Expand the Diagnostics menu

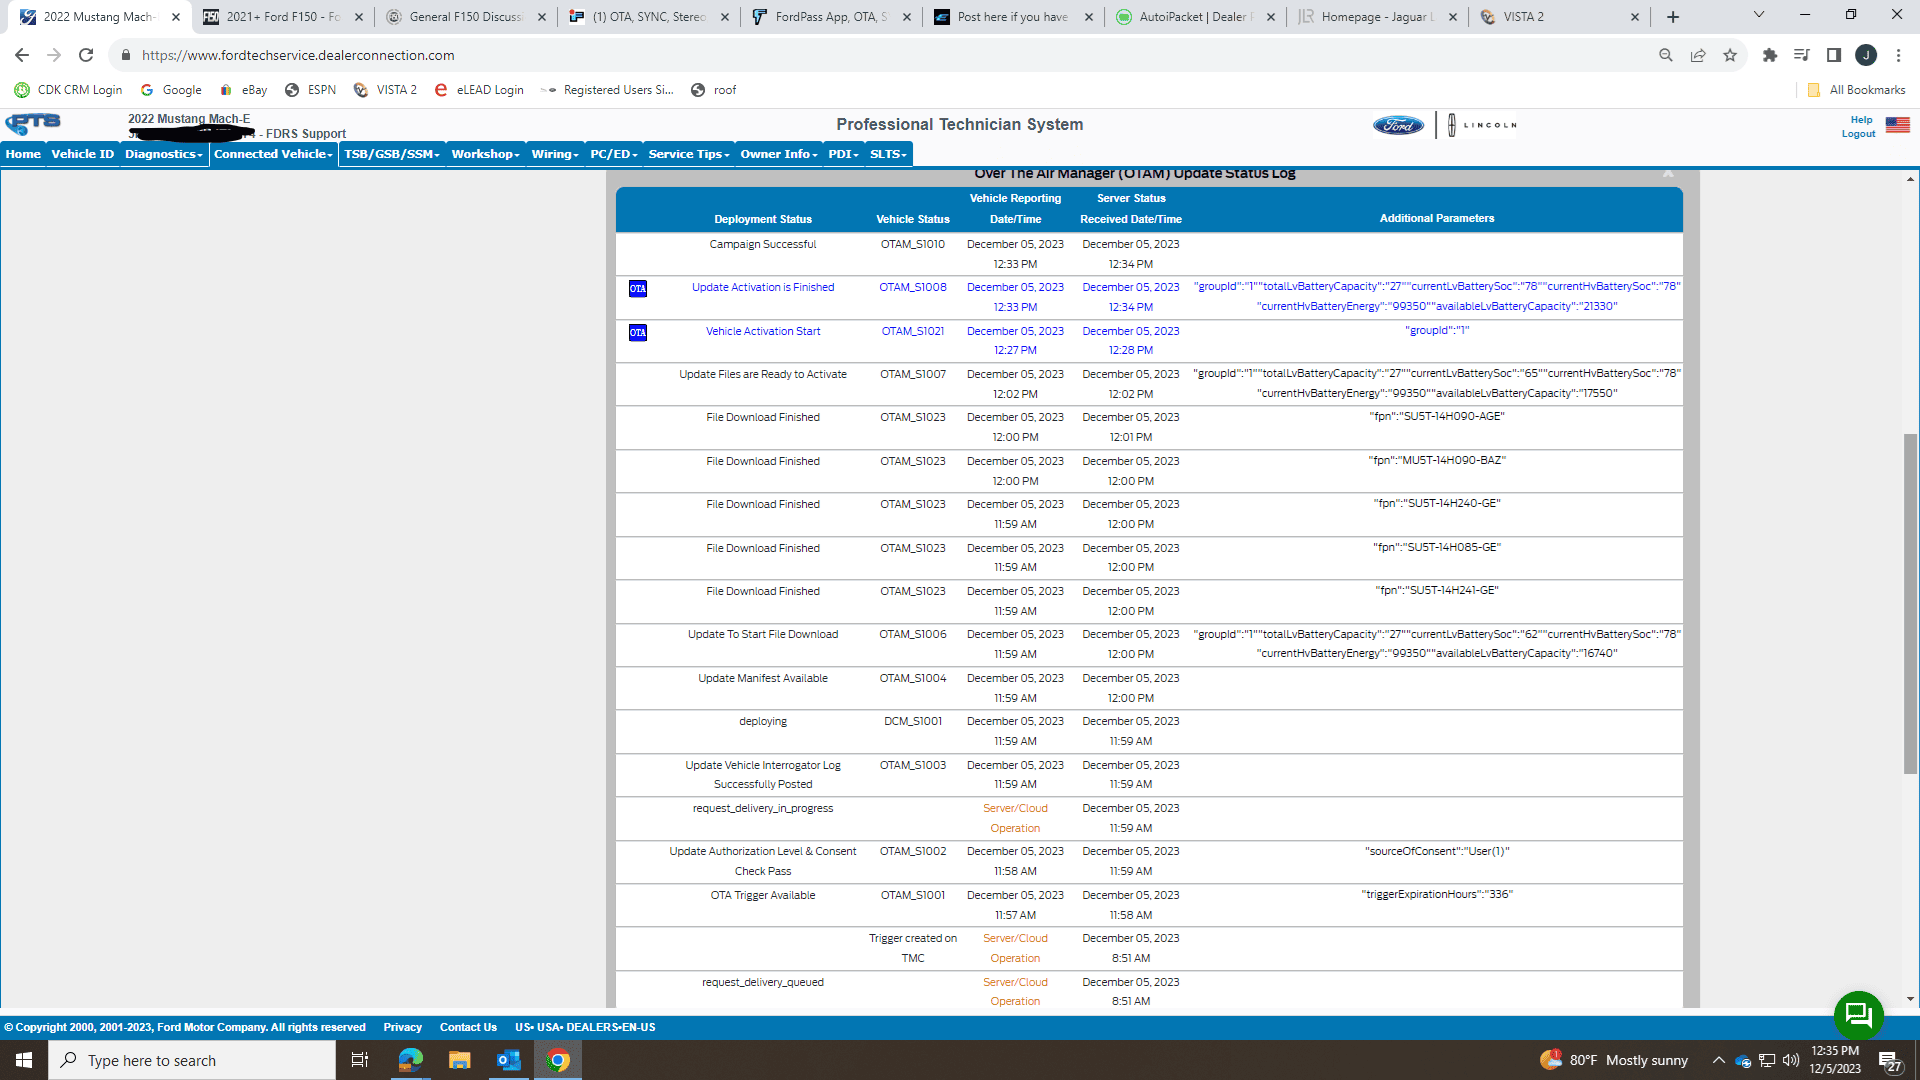[164, 154]
